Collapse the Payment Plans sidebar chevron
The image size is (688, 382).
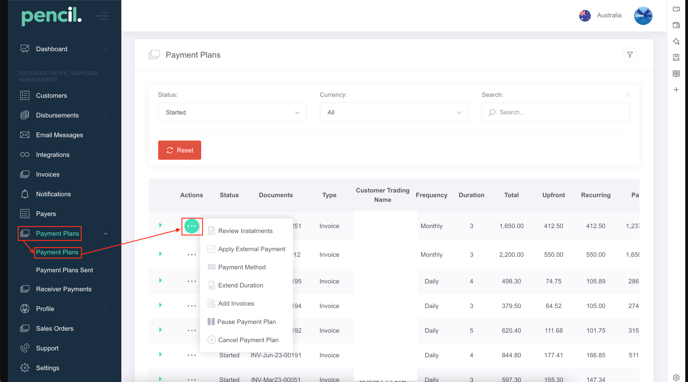(106, 234)
